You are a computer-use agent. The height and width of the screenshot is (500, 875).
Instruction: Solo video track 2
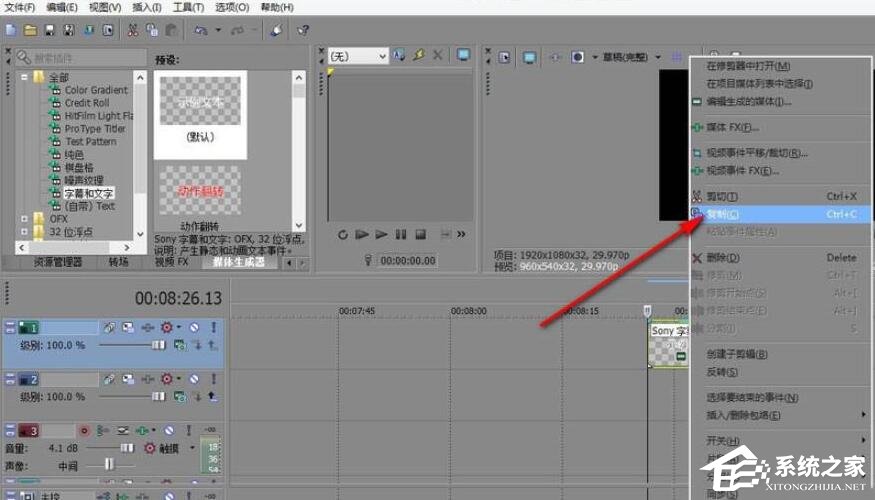(x=213, y=379)
